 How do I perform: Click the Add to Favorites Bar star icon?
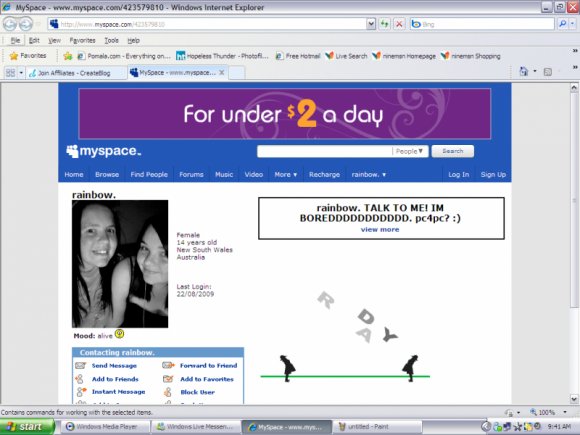point(67,56)
